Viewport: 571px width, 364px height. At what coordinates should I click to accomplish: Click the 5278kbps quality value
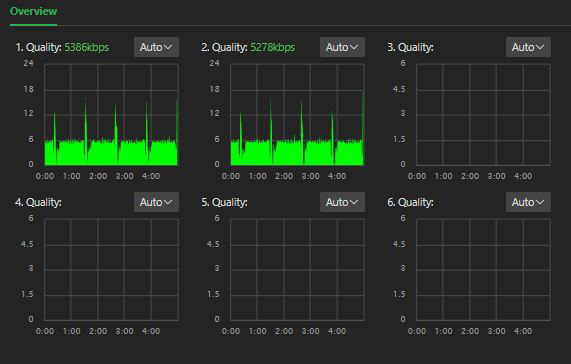click(x=272, y=47)
